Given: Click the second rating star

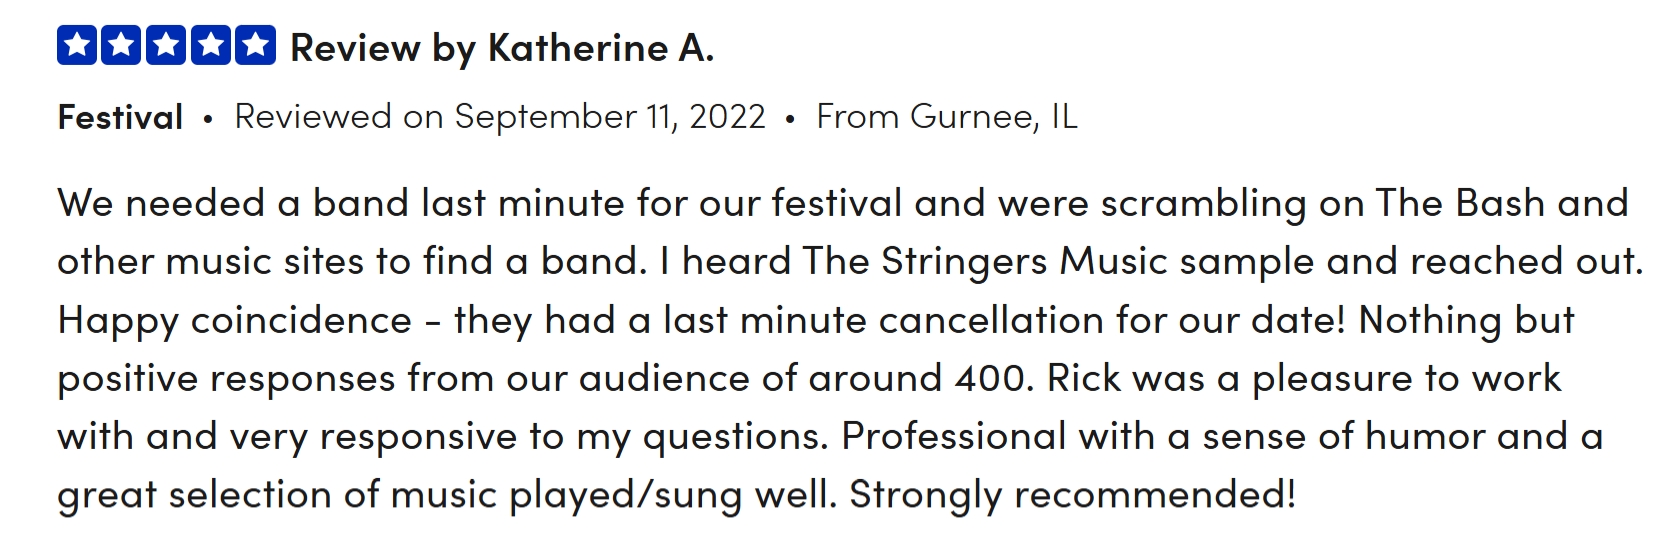Looking at the screenshot, I should point(121,46).
